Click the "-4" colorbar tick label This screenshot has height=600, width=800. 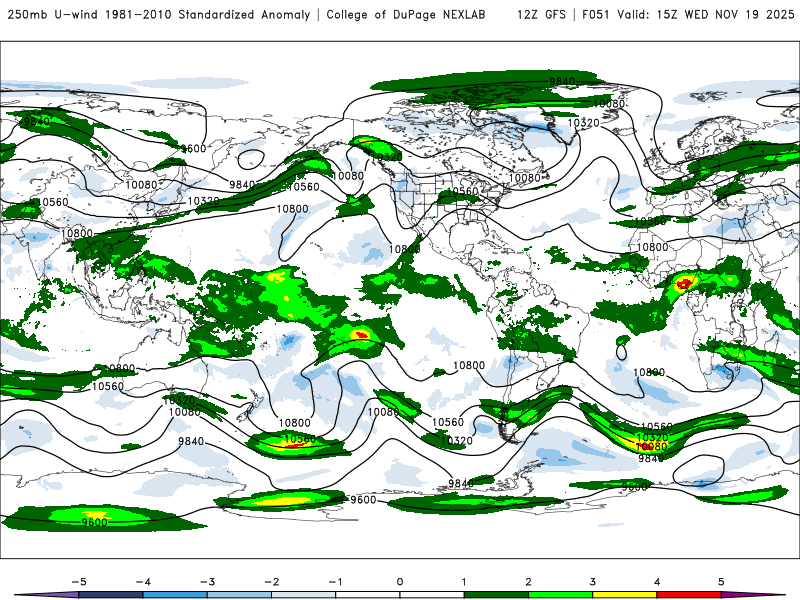coord(143,582)
